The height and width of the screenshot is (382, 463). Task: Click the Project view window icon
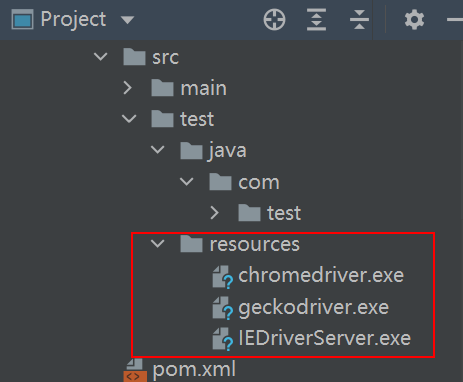pos(22,20)
